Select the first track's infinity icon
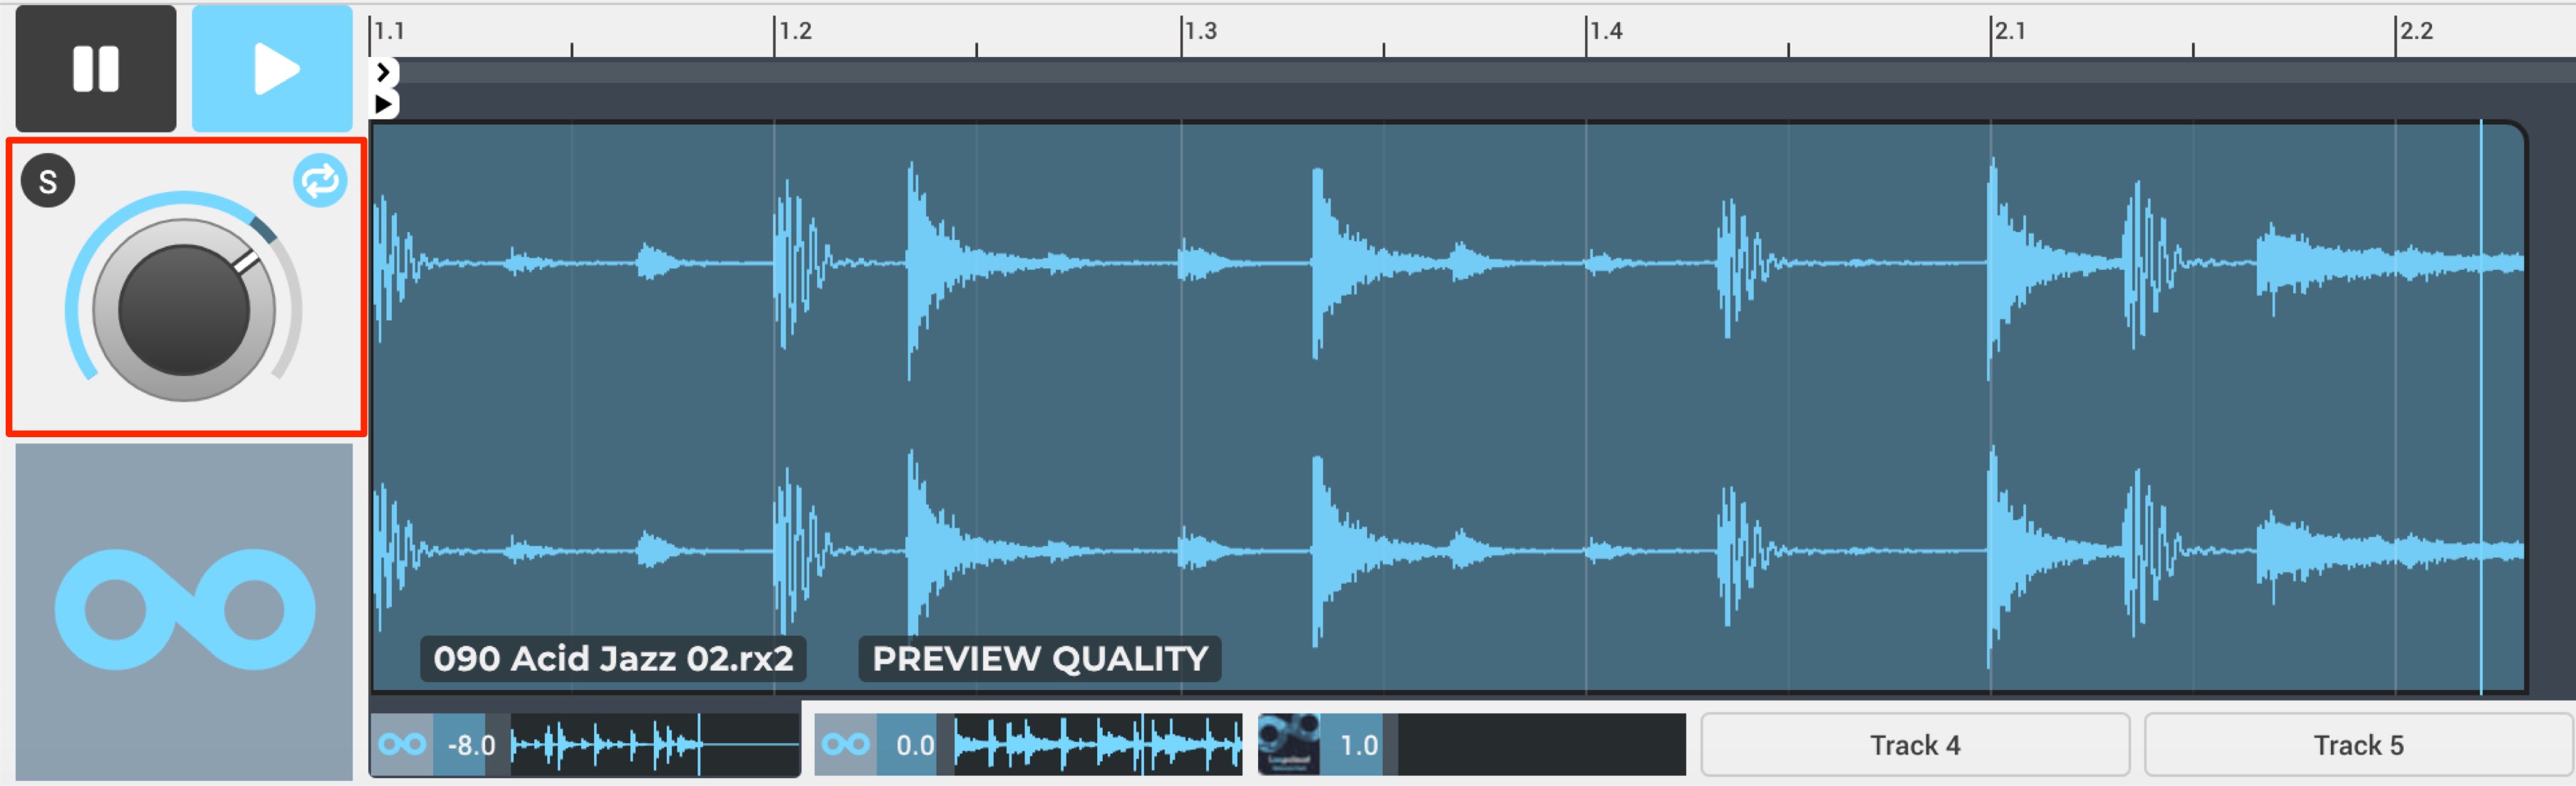This screenshot has width=2576, height=786. [402, 745]
